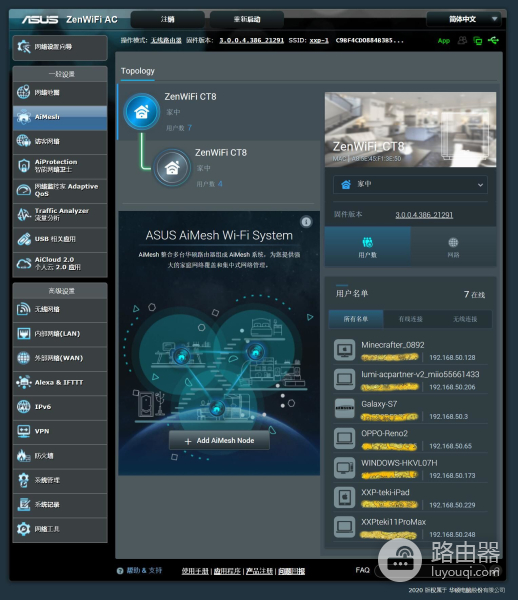Select the Minecrafter_0892 client entry
The height and width of the screenshot is (600, 518).
click(x=410, y=350)
